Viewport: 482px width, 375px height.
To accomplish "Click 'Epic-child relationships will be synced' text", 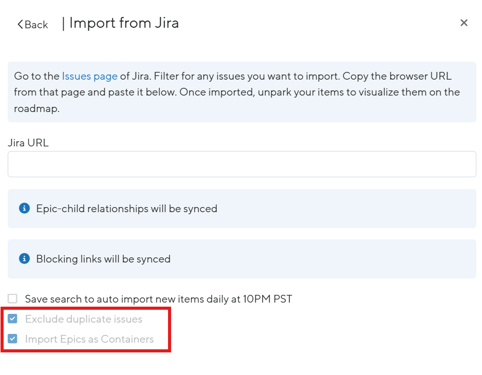I will pyautogui.click(x=127, y=209).
